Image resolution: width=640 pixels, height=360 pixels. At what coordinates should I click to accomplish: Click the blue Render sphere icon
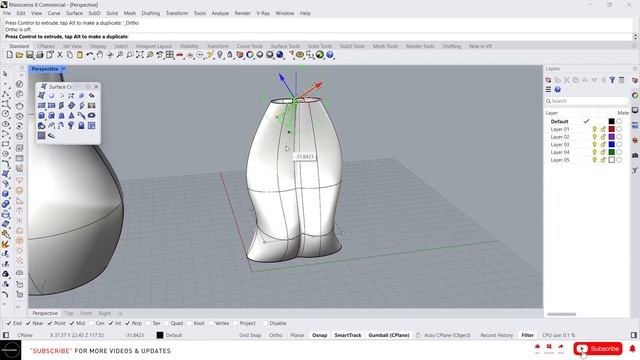280,55
